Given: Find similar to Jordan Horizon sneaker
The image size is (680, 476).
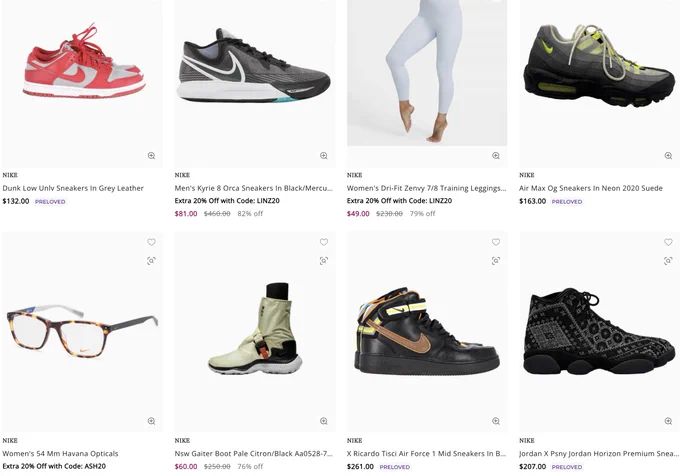Looking at the screenshot, I should [668, 261].
